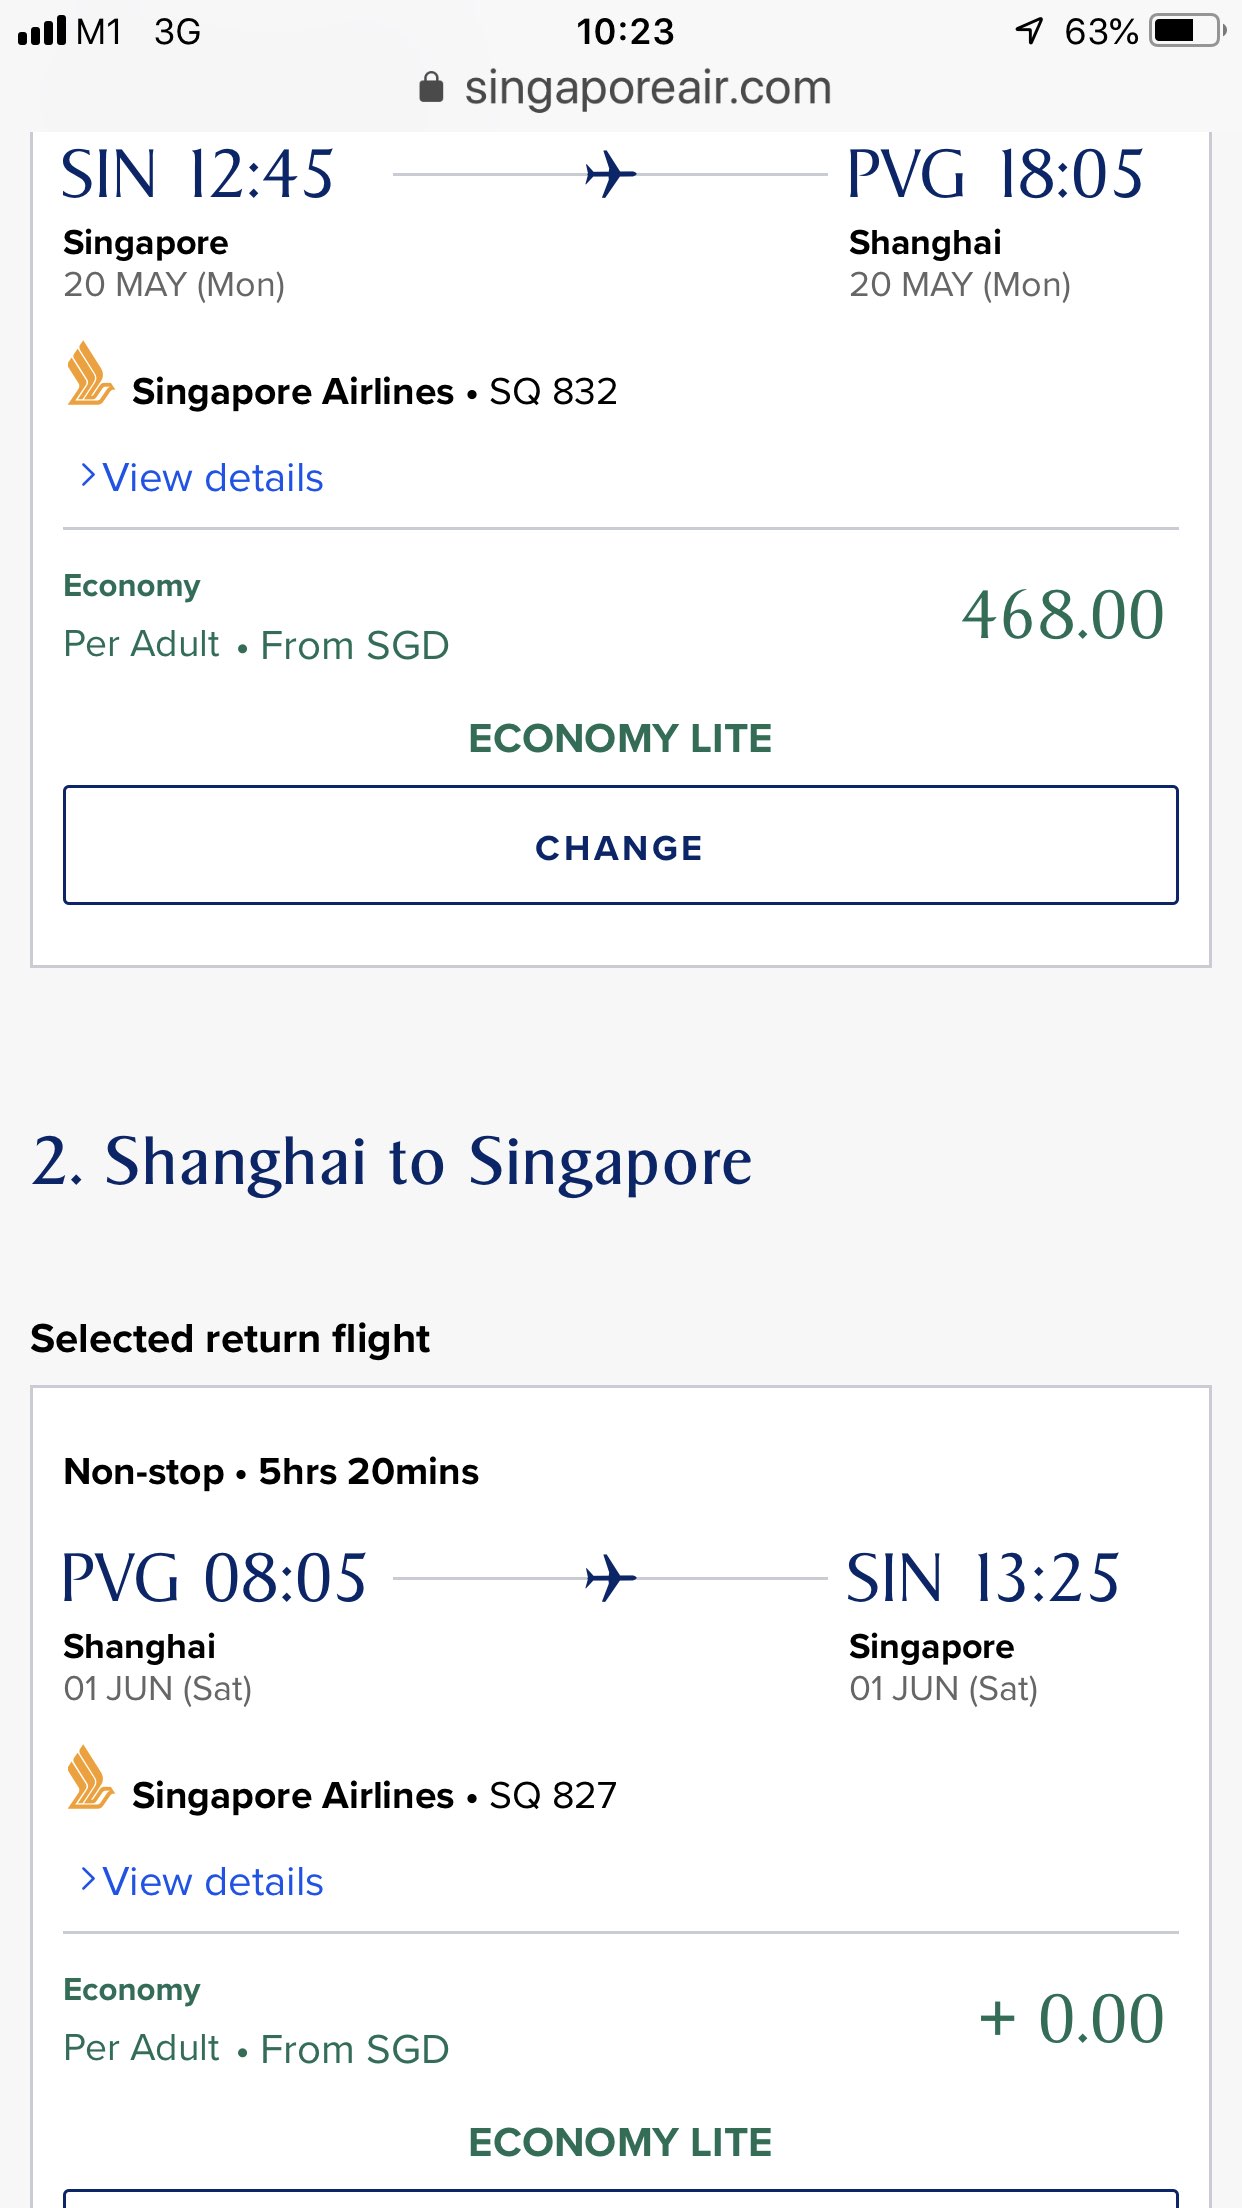Tap the 468.00 fare price

pos(1062,614)
